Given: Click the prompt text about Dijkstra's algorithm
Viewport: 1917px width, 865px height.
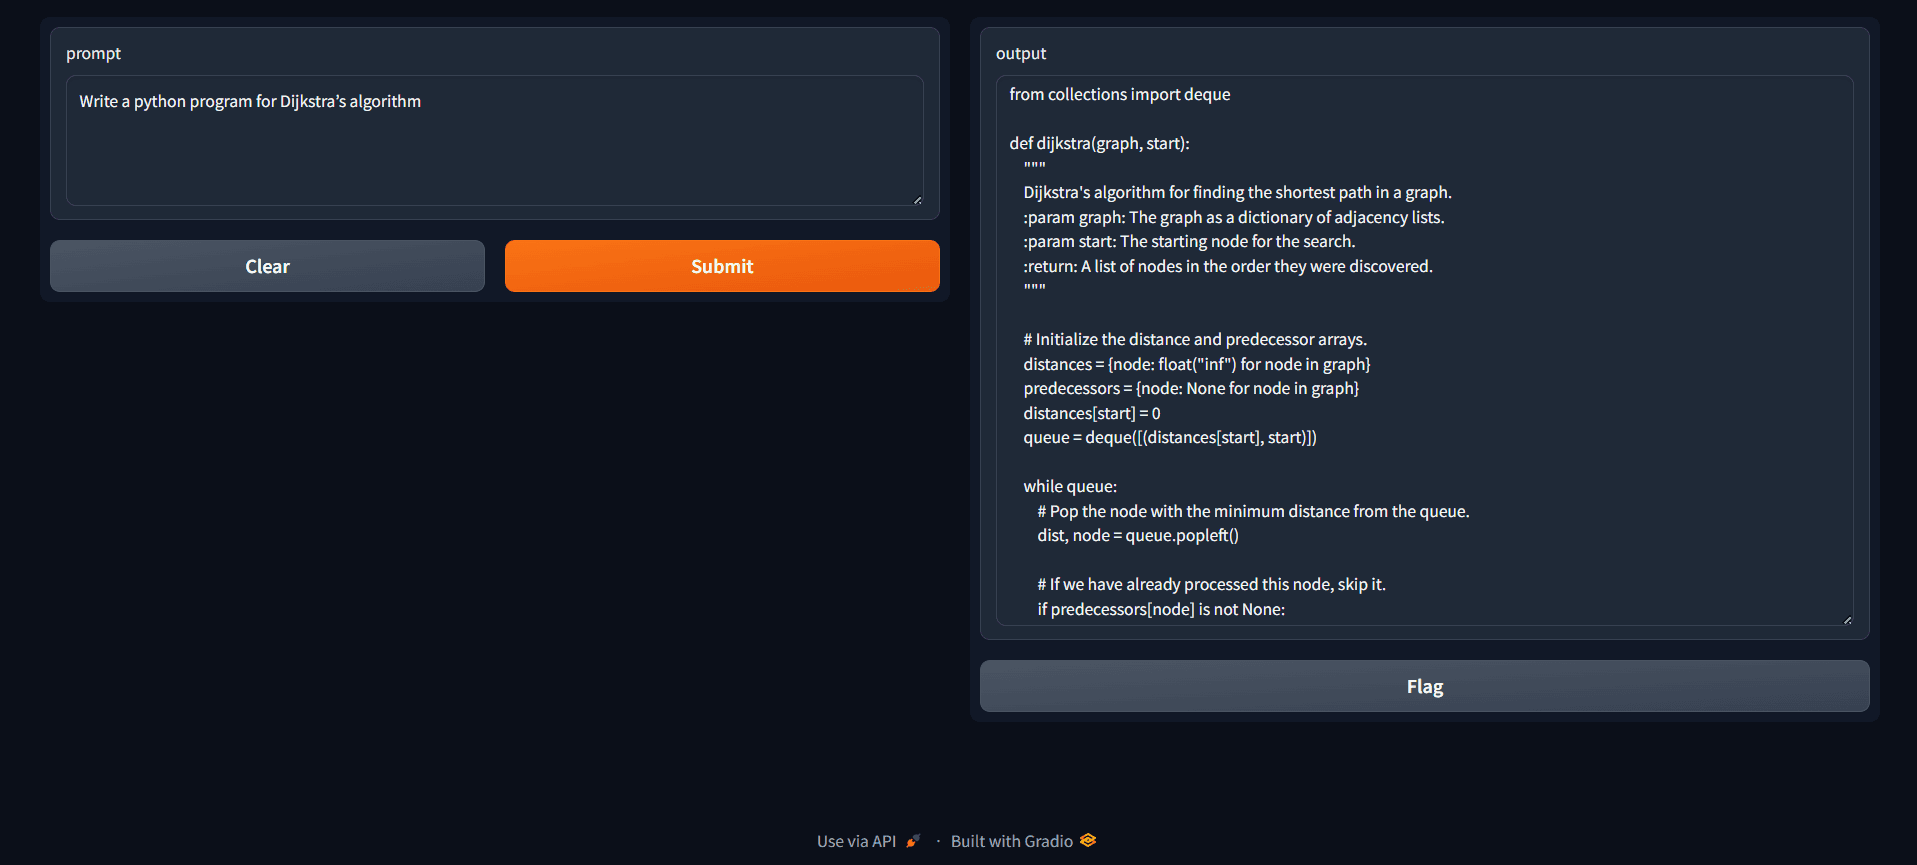Looking at the screenshot, I should point(250,102).
